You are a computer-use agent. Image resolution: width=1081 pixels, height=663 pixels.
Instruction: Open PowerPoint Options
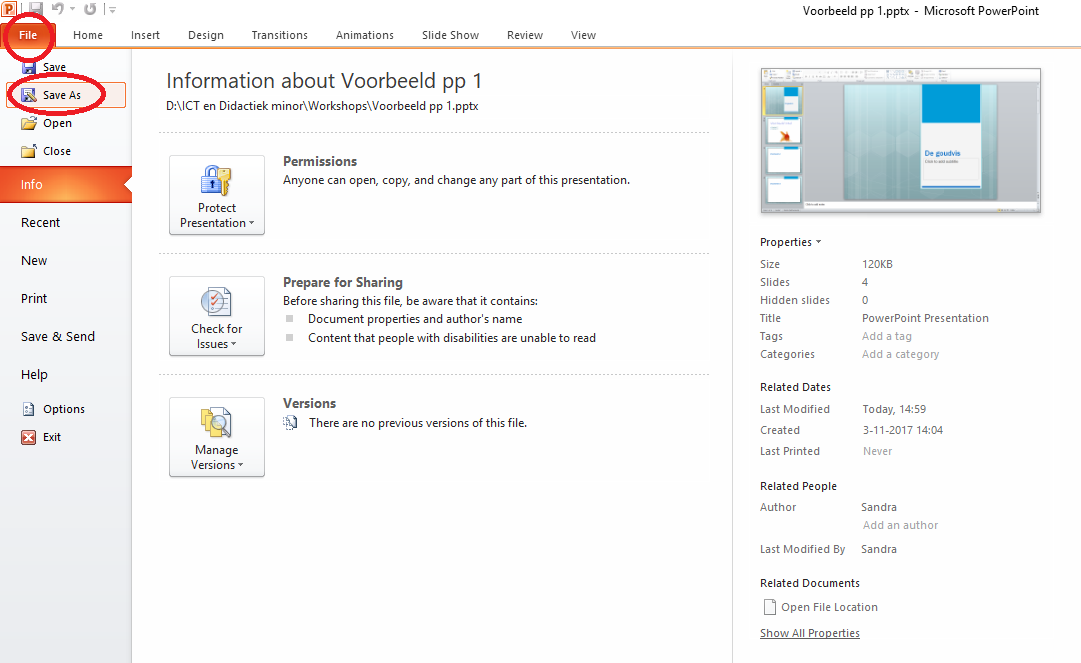[29, 409]
